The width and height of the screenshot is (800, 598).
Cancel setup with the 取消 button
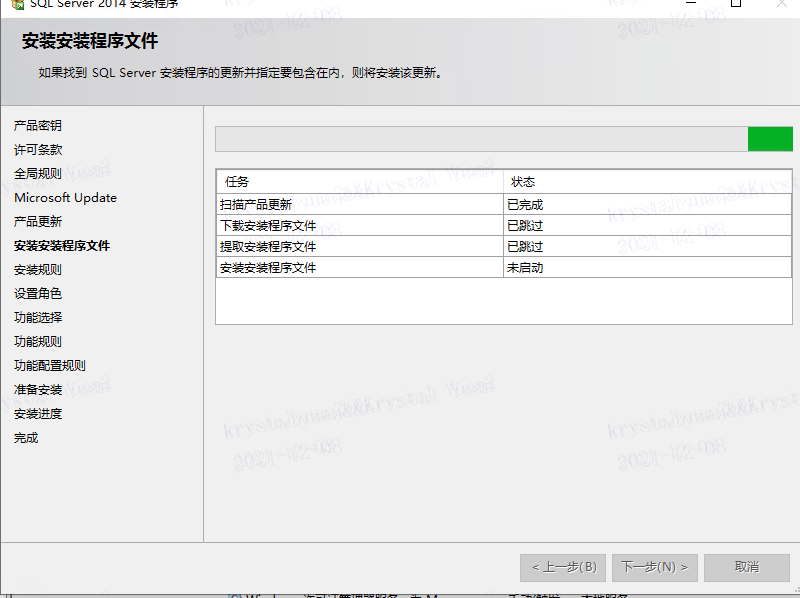pos(747,567)
